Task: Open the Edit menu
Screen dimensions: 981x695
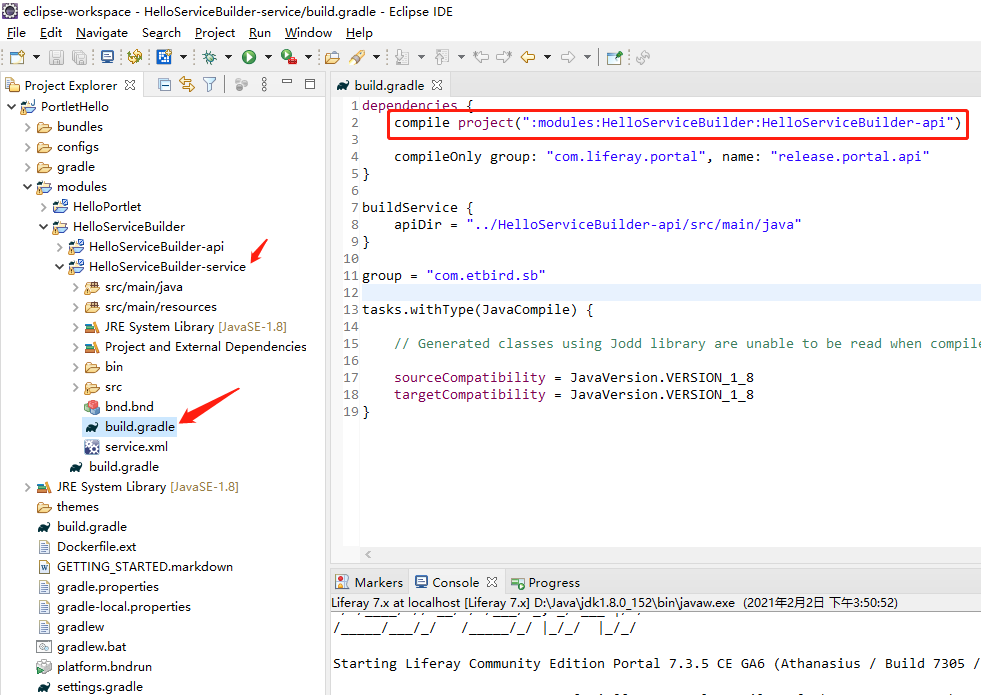Action: click(x=51, y=33)
